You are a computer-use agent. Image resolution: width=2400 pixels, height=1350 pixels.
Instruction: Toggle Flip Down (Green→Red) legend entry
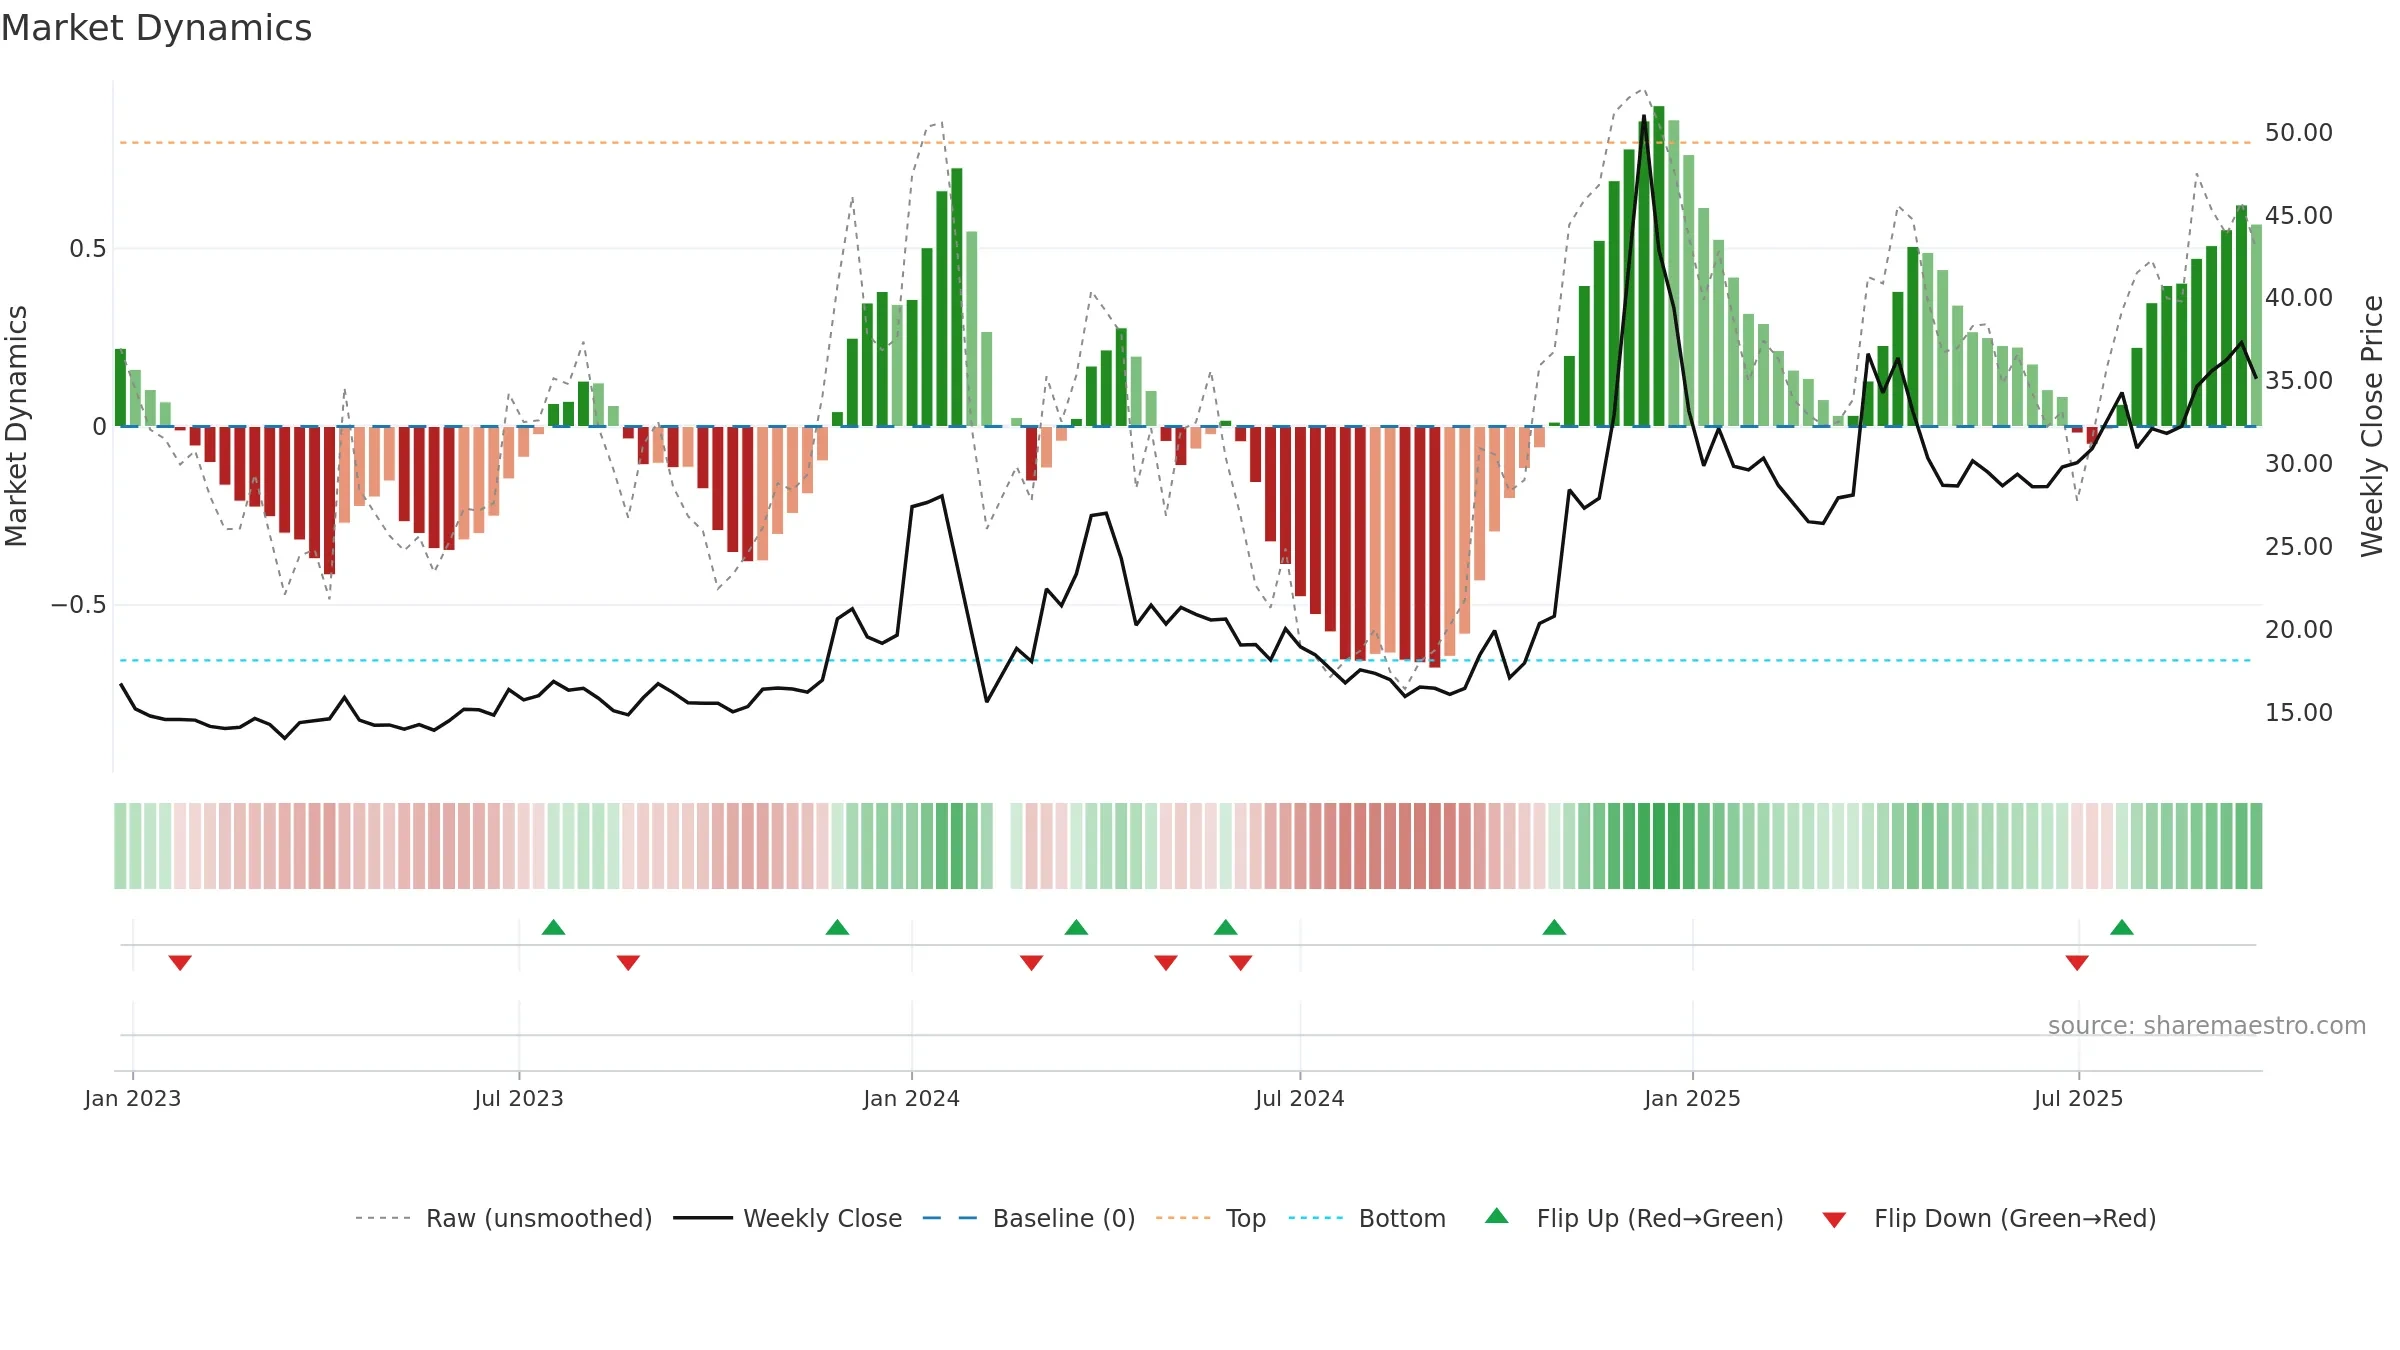[x=1988, y=1218]
